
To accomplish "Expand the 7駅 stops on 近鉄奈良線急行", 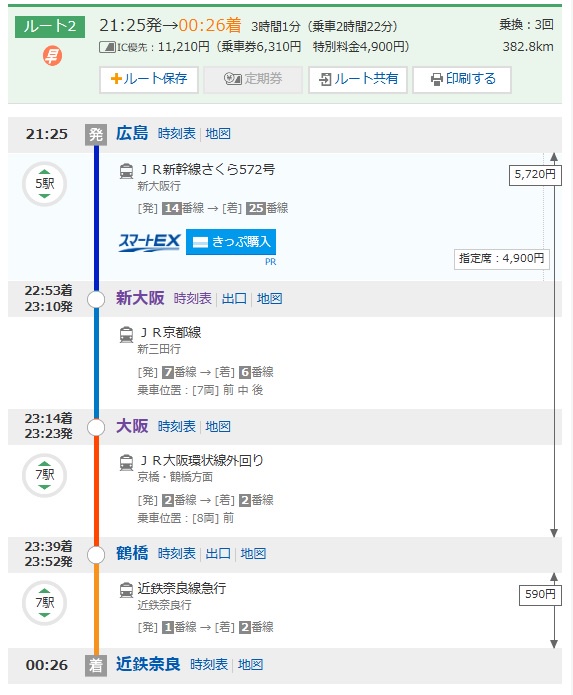I will tap(44, 603).
